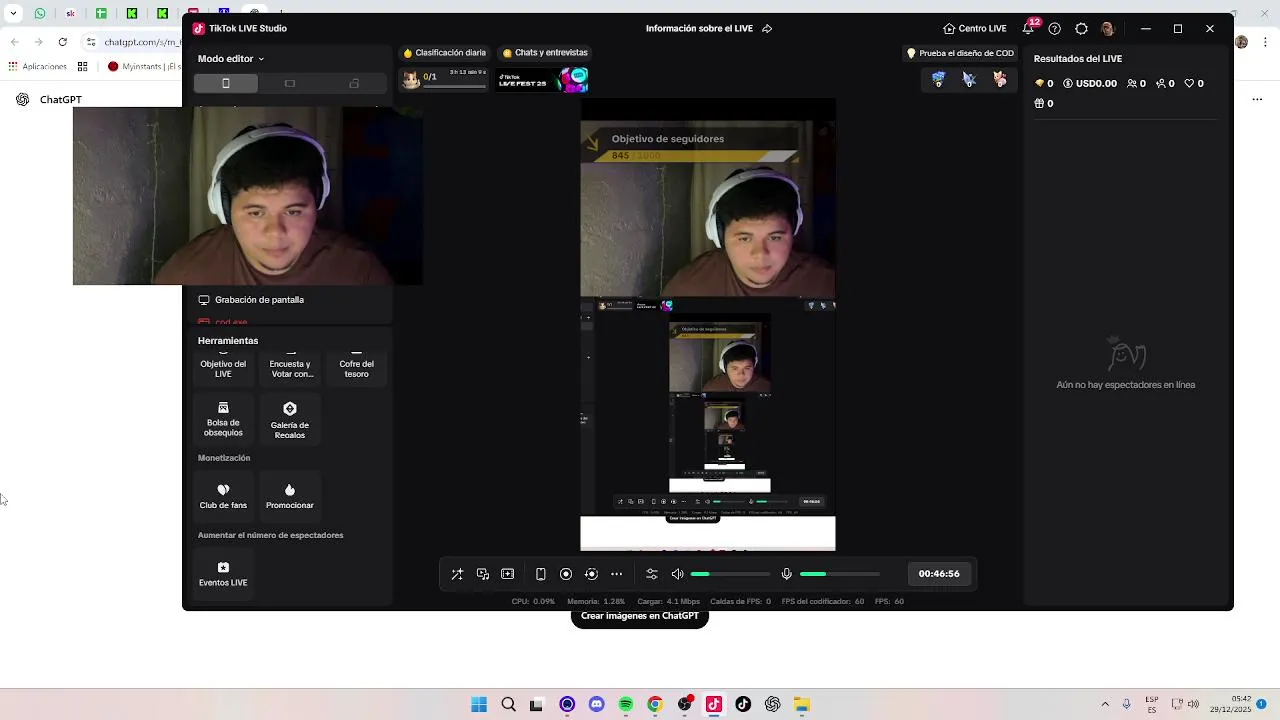Open Clasificación diaria

tap(445, 53)
